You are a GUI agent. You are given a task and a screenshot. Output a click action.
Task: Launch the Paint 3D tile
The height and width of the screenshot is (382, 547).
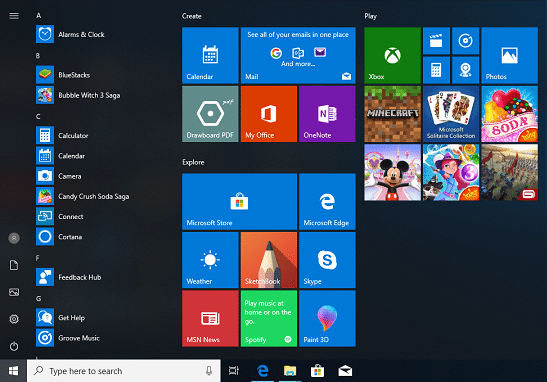tap(327, 319)
